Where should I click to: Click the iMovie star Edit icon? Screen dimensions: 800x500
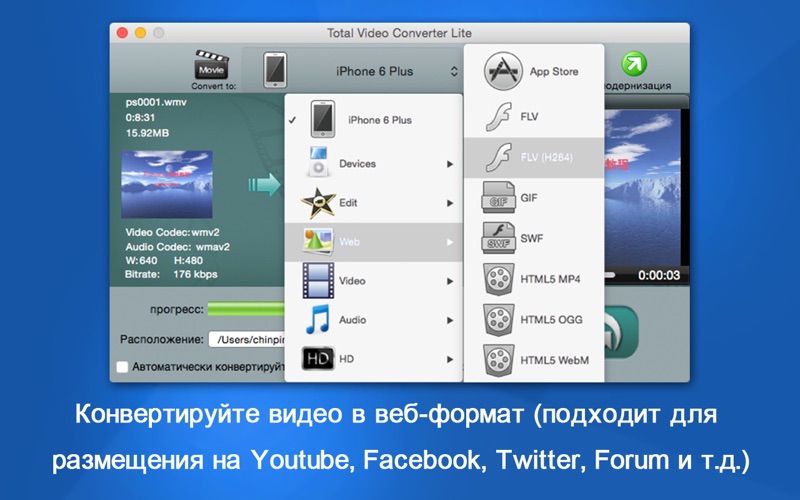point(318,203)
